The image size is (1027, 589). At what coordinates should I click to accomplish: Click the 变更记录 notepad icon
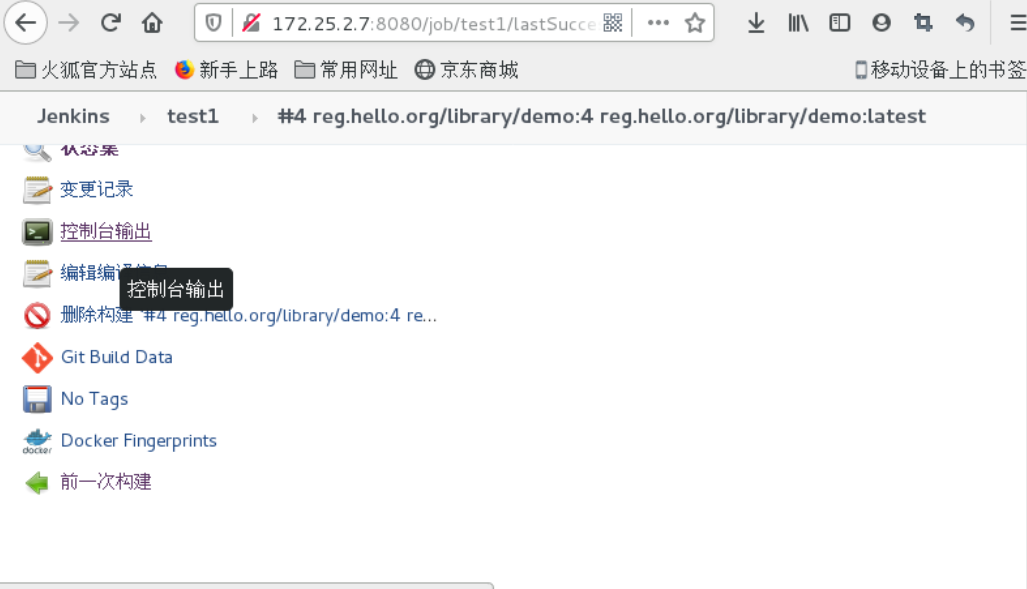pyautogui.click(x=37, y=190)
